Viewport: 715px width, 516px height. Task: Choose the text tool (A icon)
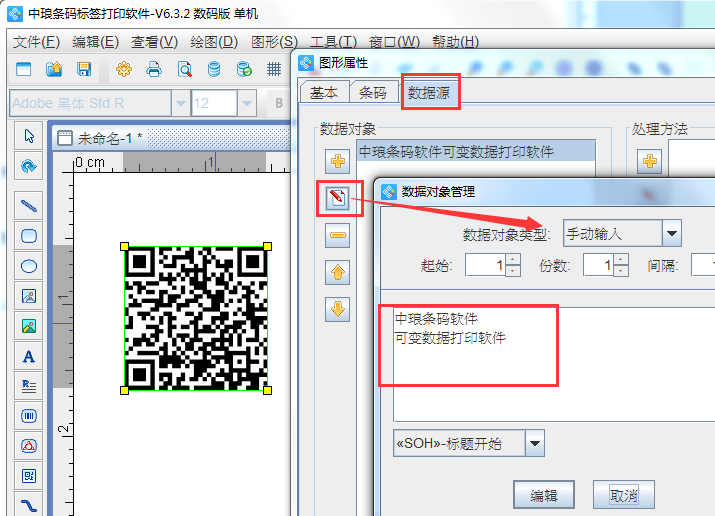point(29,356)
